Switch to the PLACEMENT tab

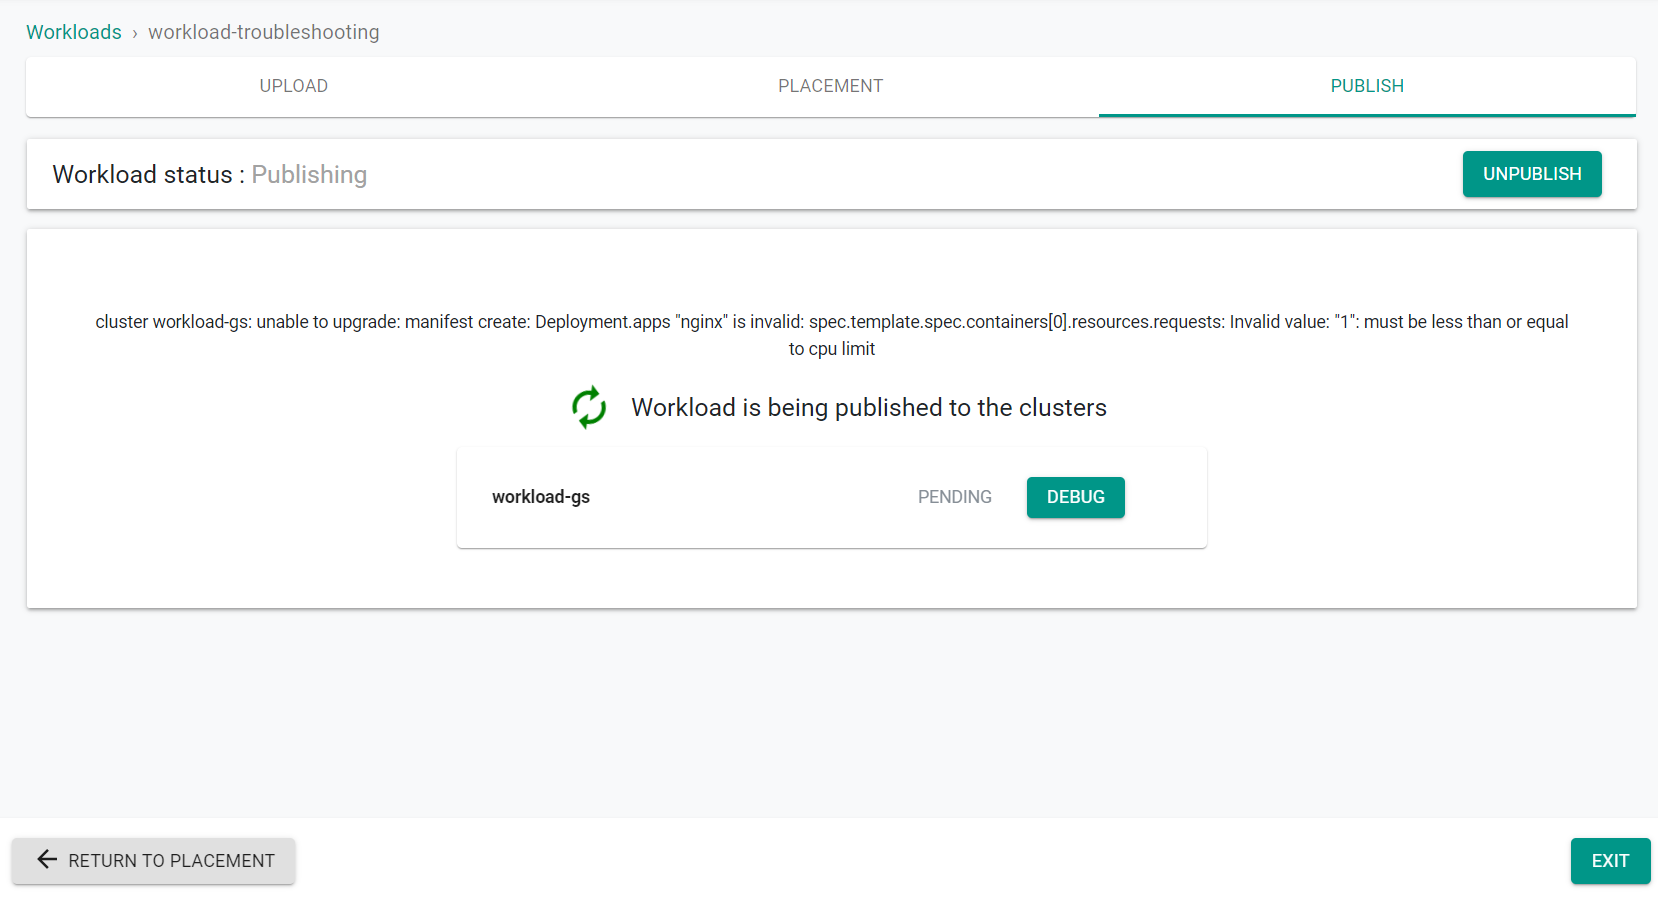(x=830, y=86)
